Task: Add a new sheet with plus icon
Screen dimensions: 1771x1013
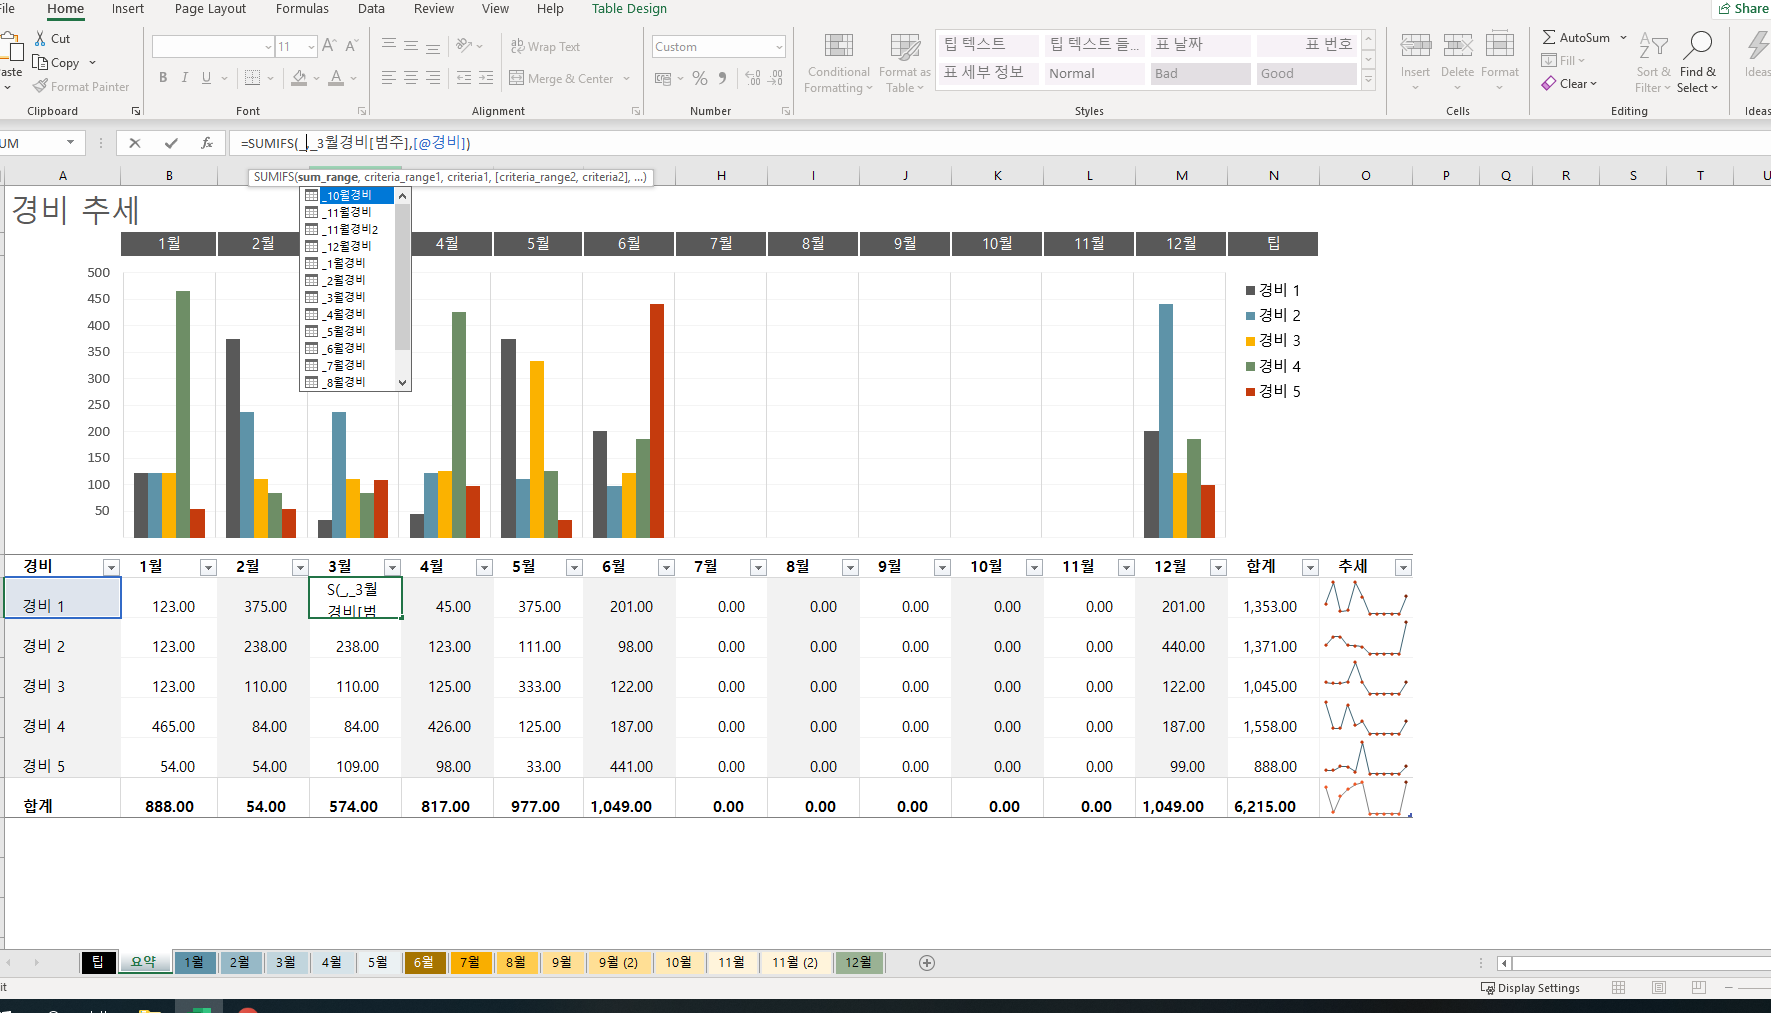Action: coord(927,963)
